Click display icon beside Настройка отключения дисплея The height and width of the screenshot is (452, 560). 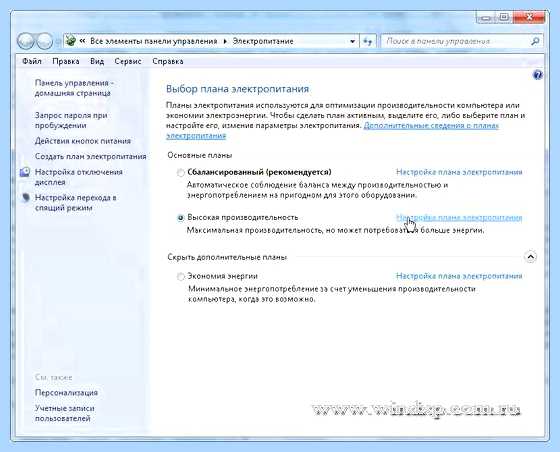click(x=25, y=172)
